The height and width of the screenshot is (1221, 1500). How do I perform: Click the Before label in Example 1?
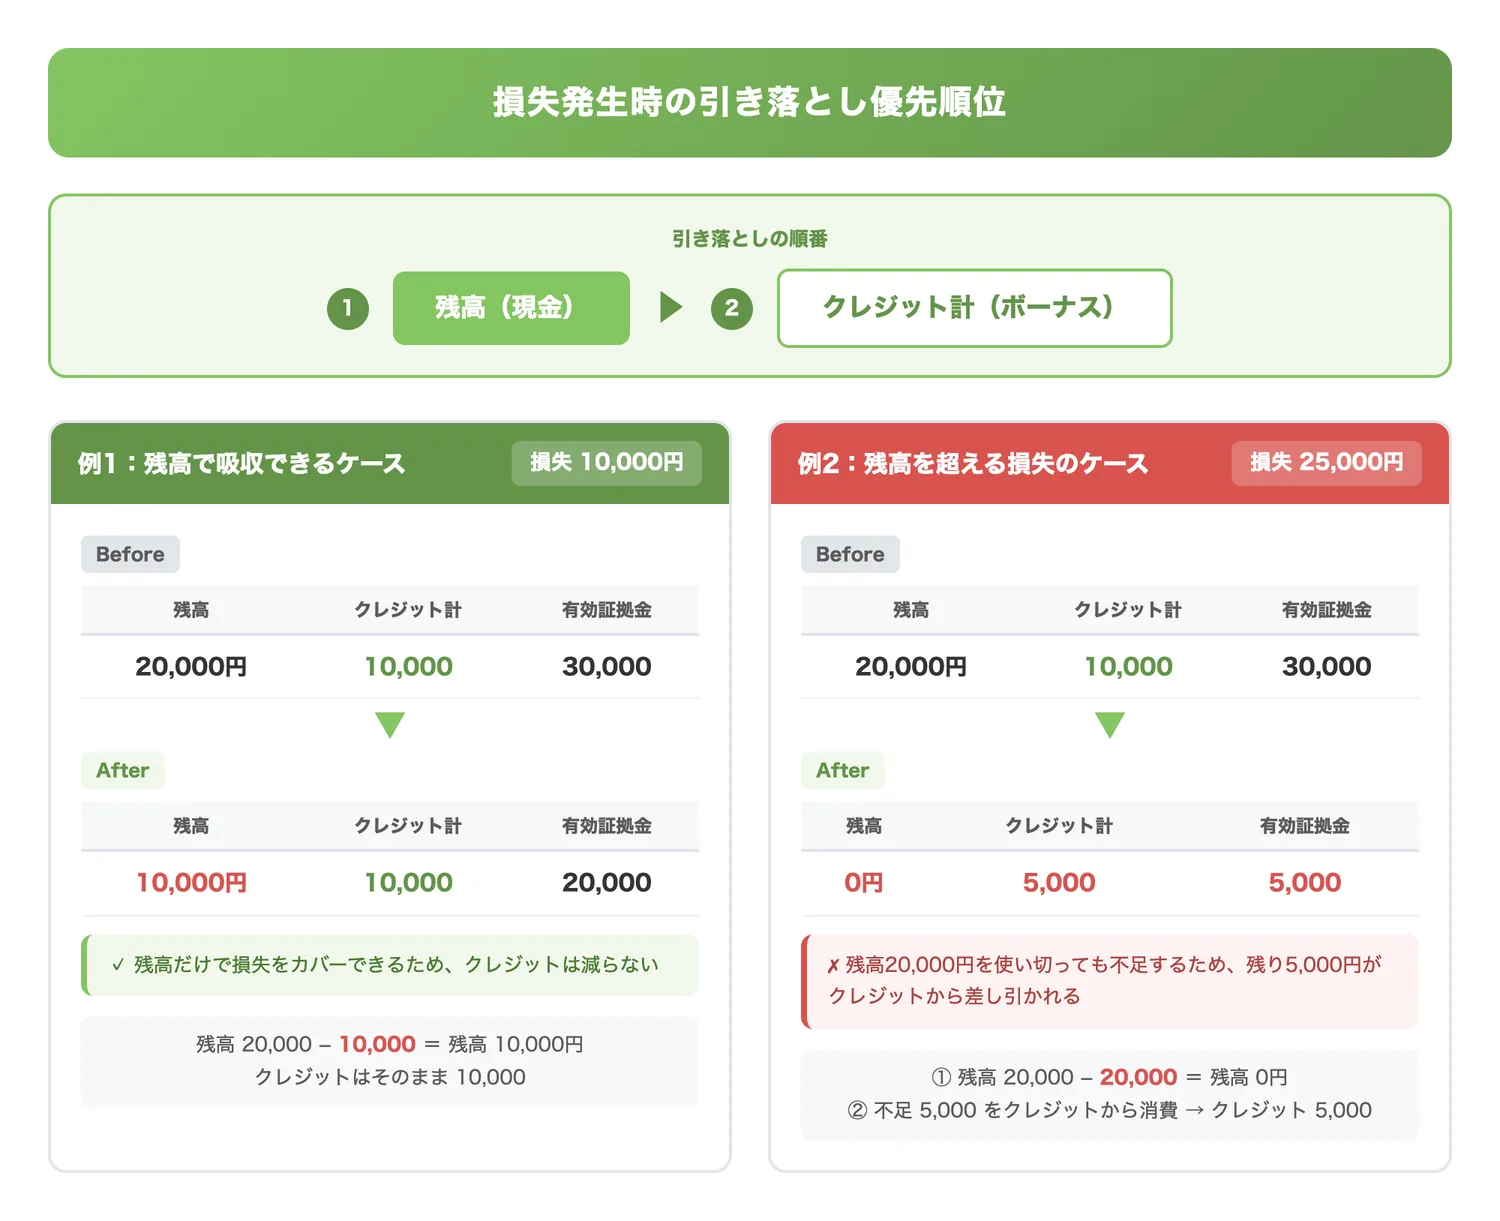pyautogui.click(x=130, y=554)
